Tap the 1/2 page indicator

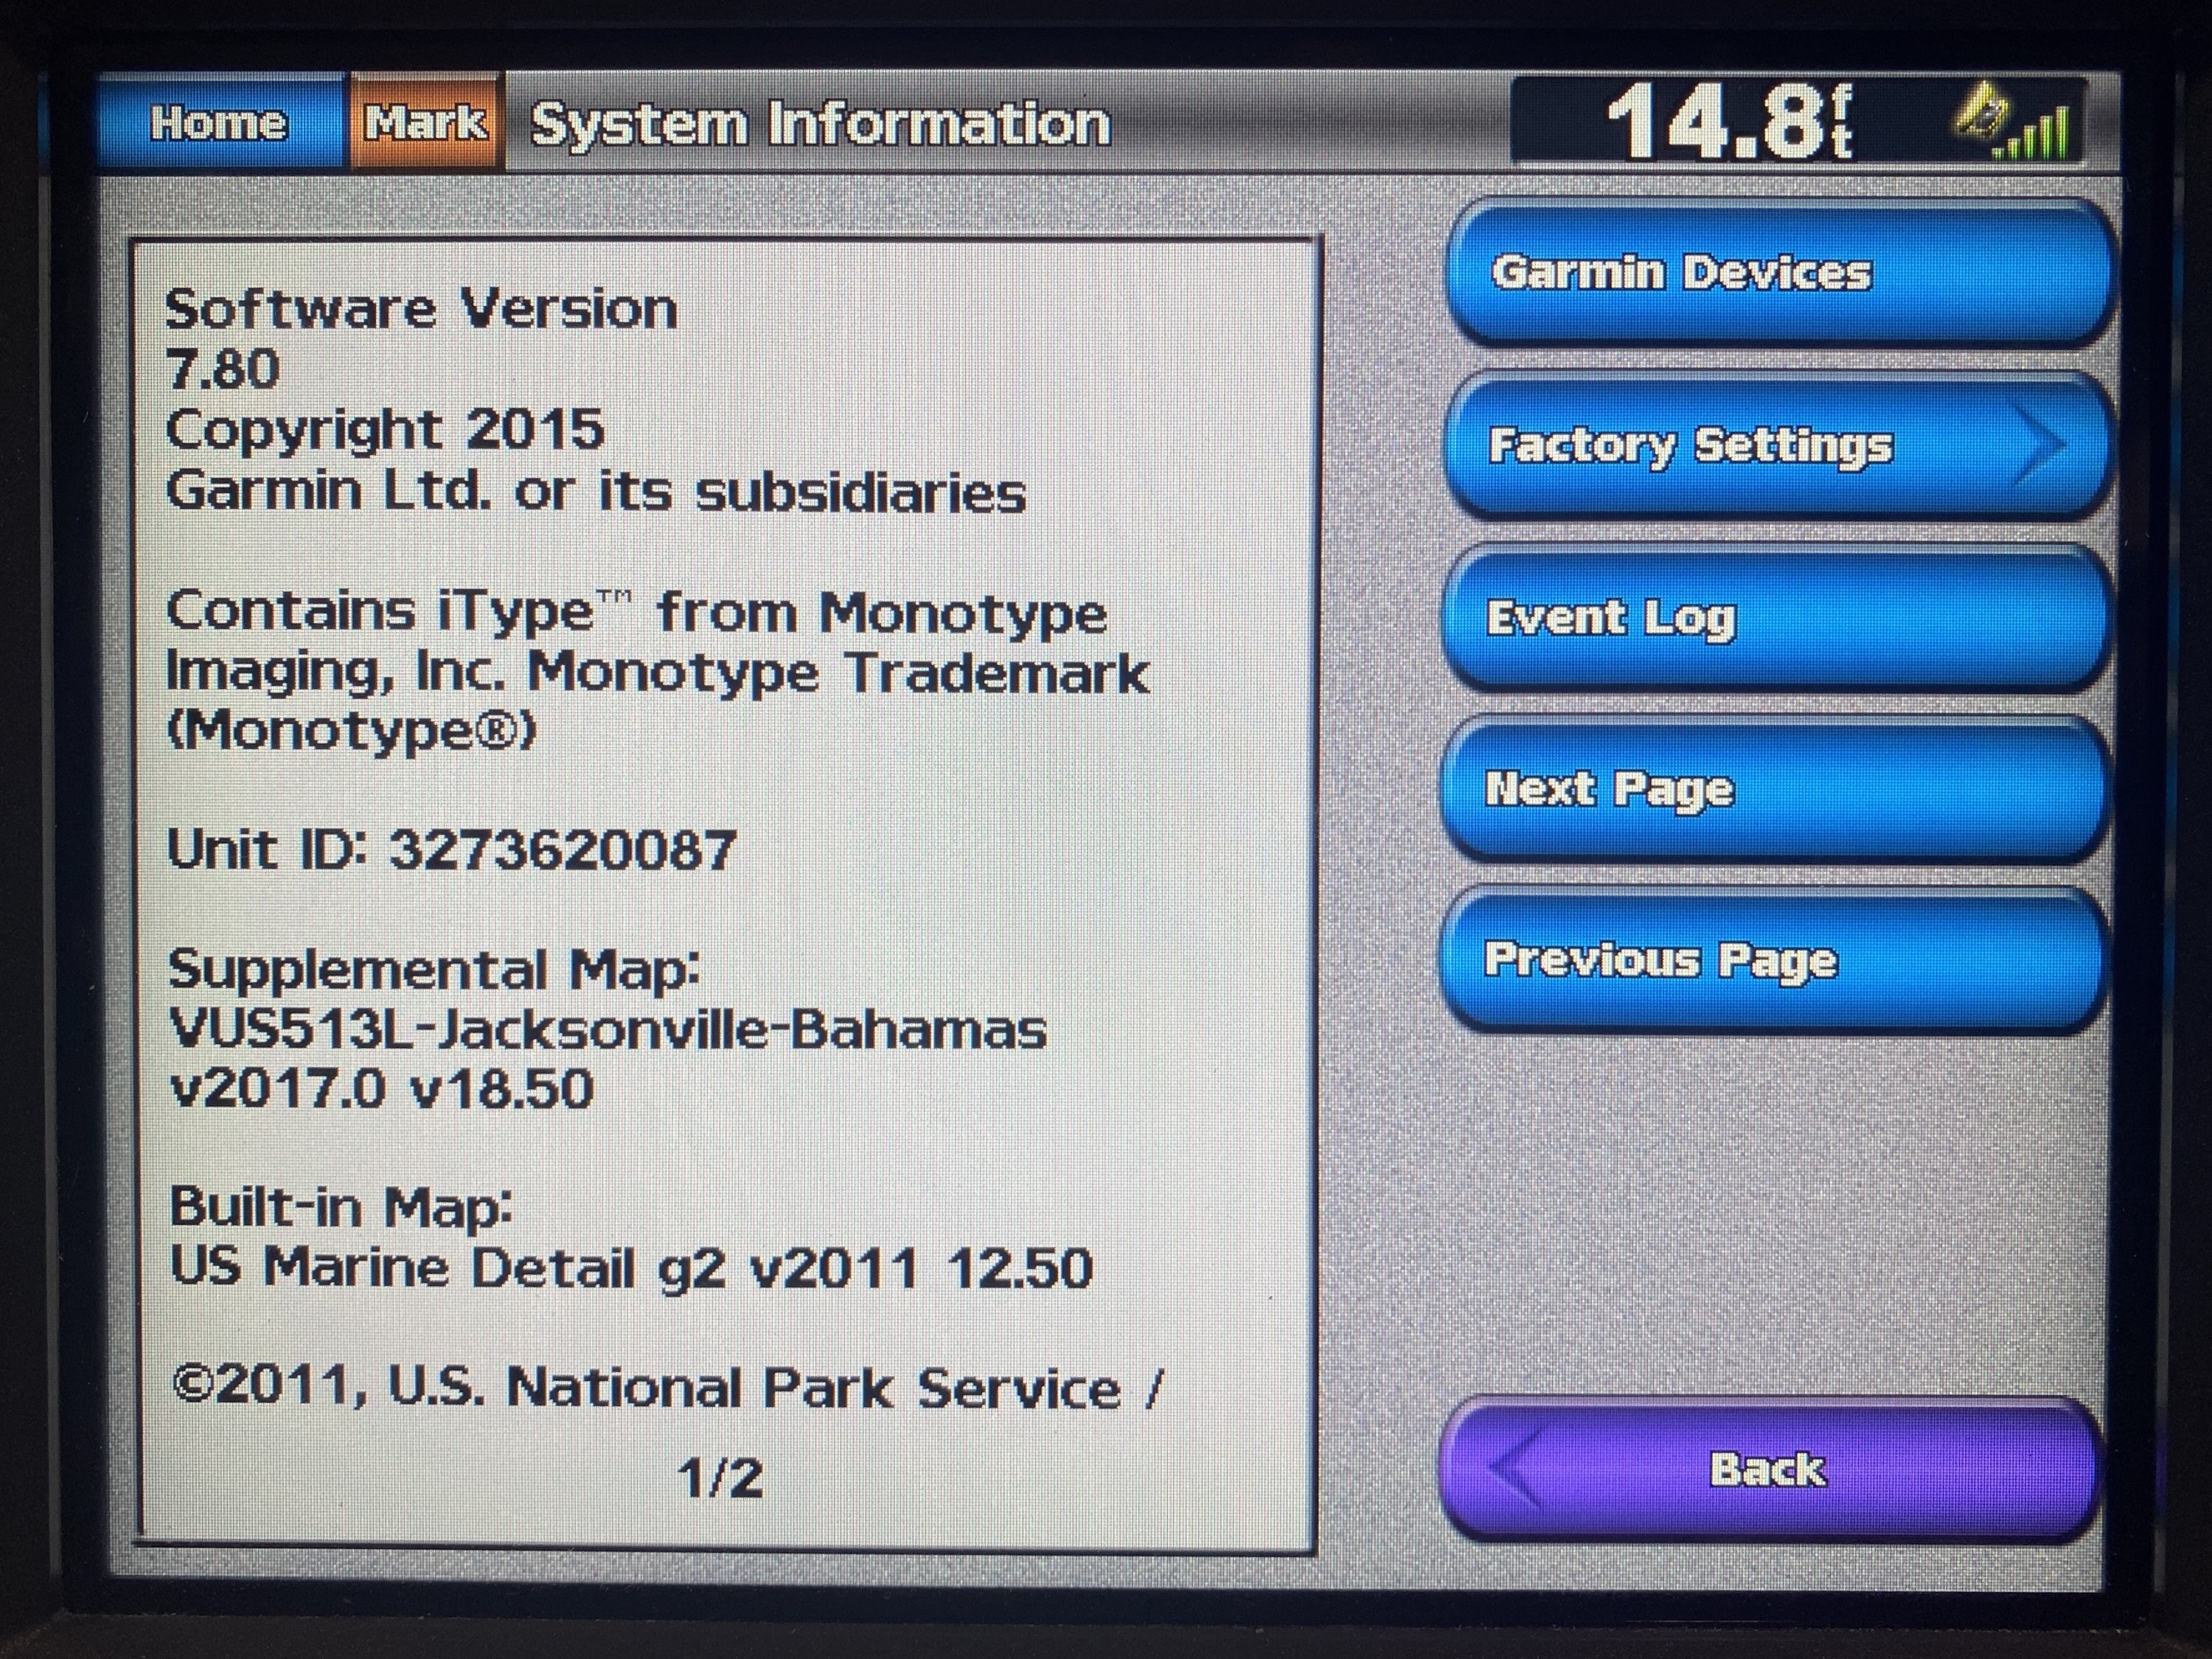(720, 1478)
